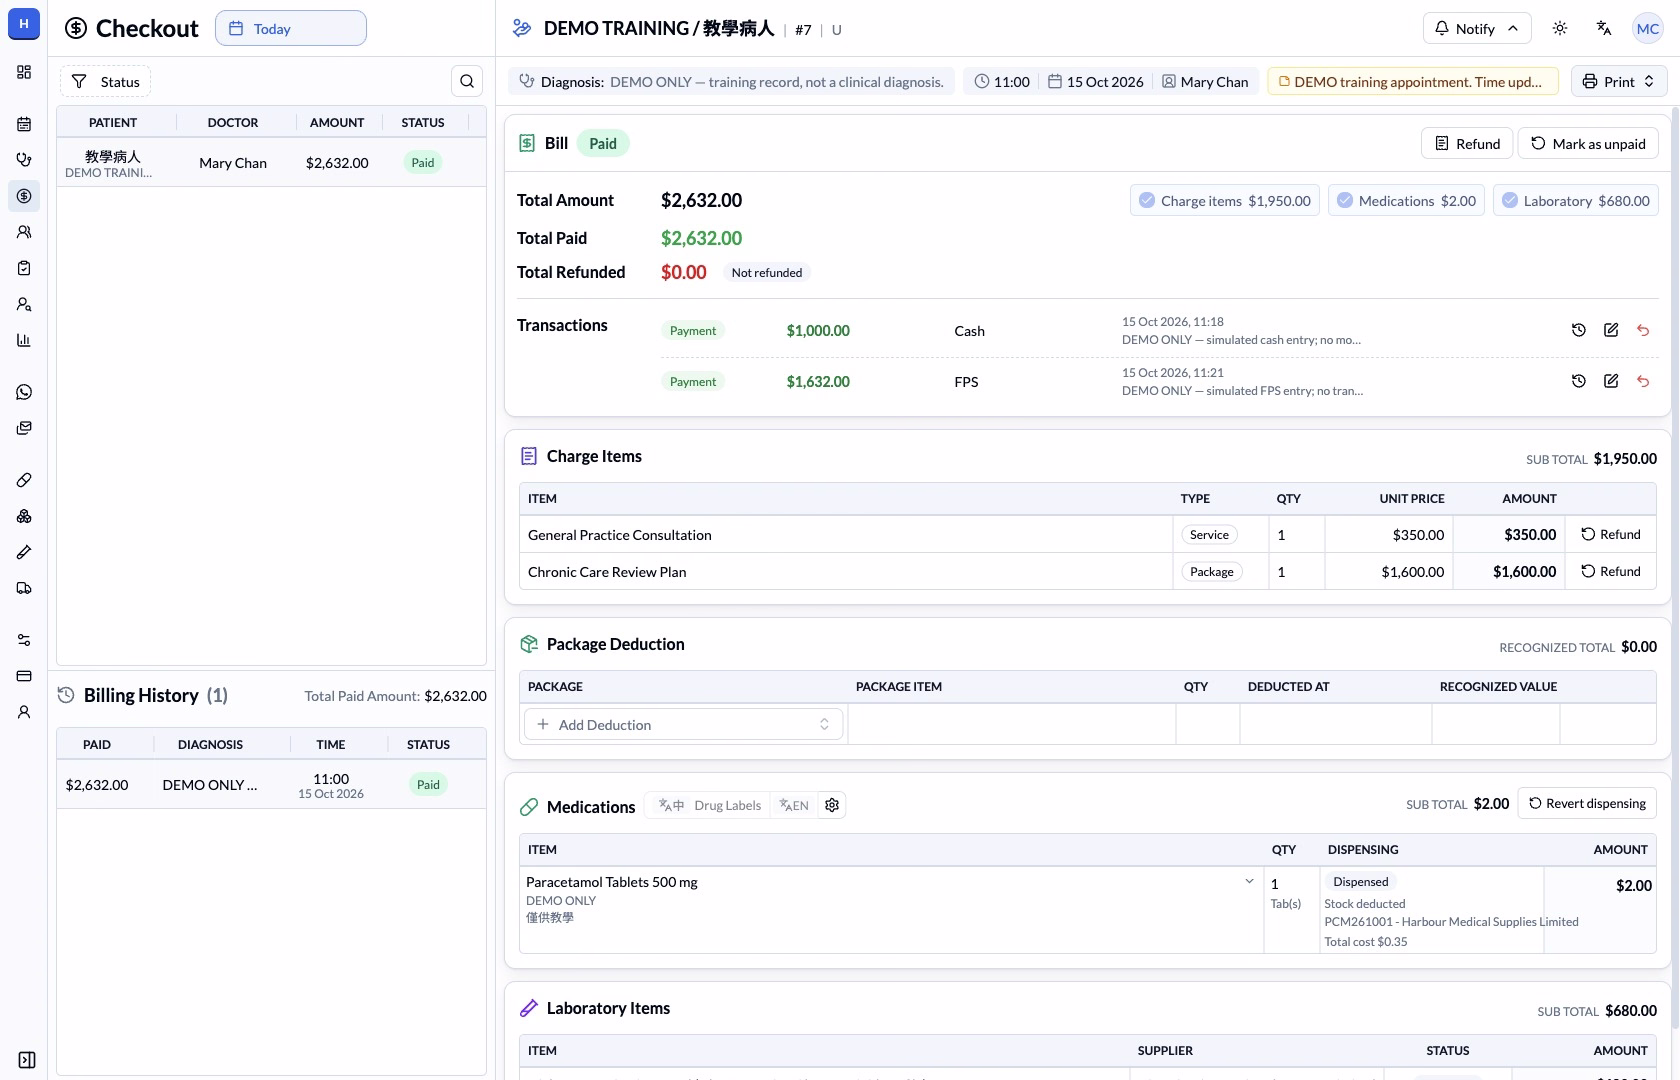This screenshot has width=1680, height=1080.
Task: Click Mark as unpaid
Action: (x=1588, y=143)
